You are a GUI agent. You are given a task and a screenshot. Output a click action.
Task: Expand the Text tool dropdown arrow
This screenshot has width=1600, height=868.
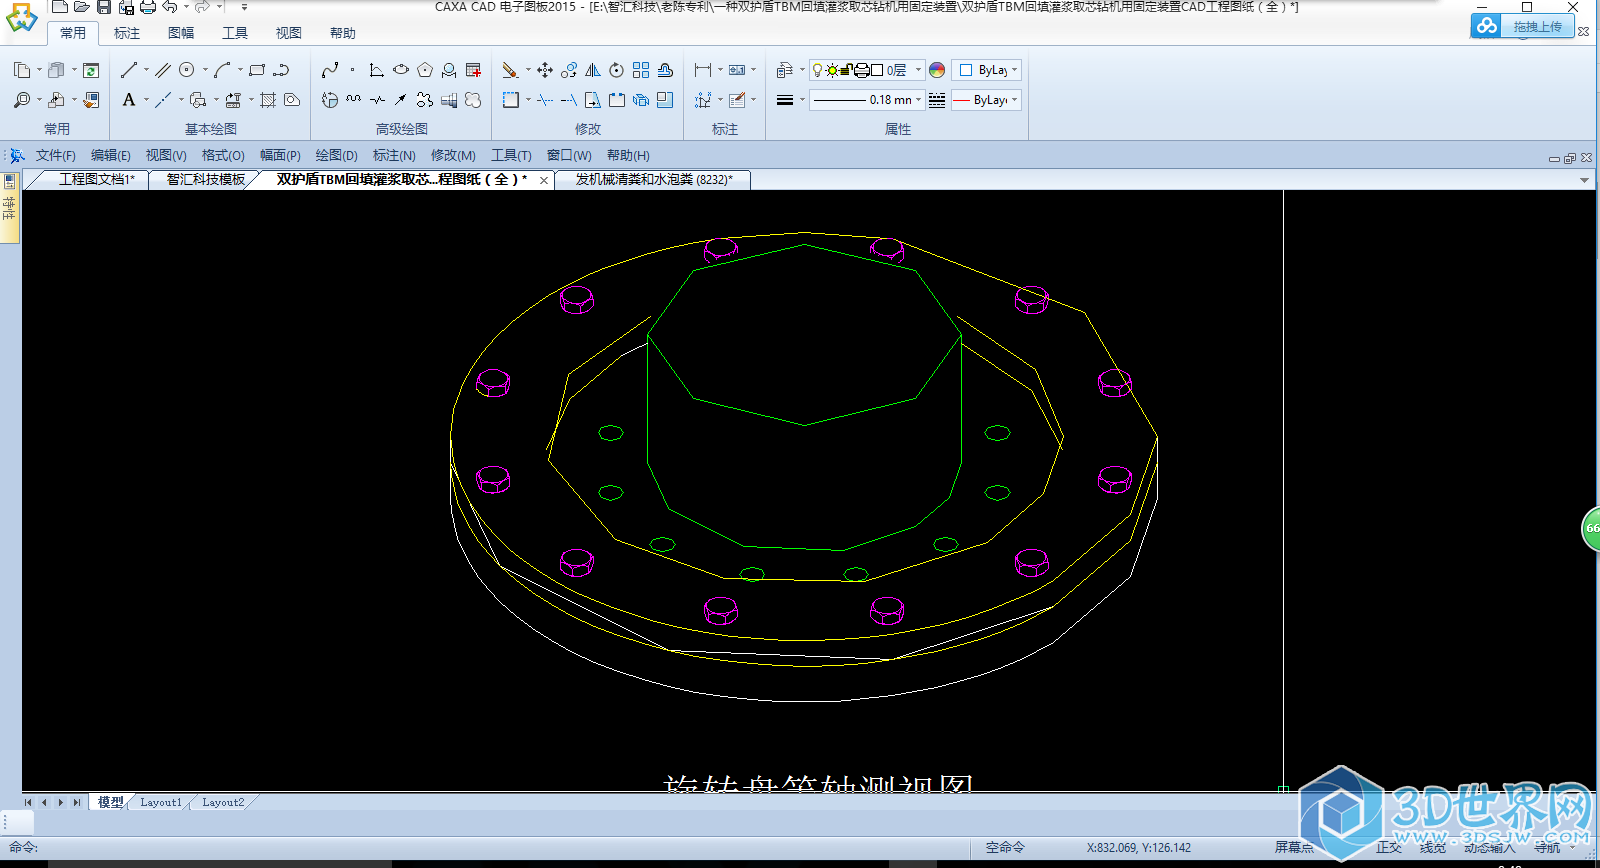pos(146,100)
